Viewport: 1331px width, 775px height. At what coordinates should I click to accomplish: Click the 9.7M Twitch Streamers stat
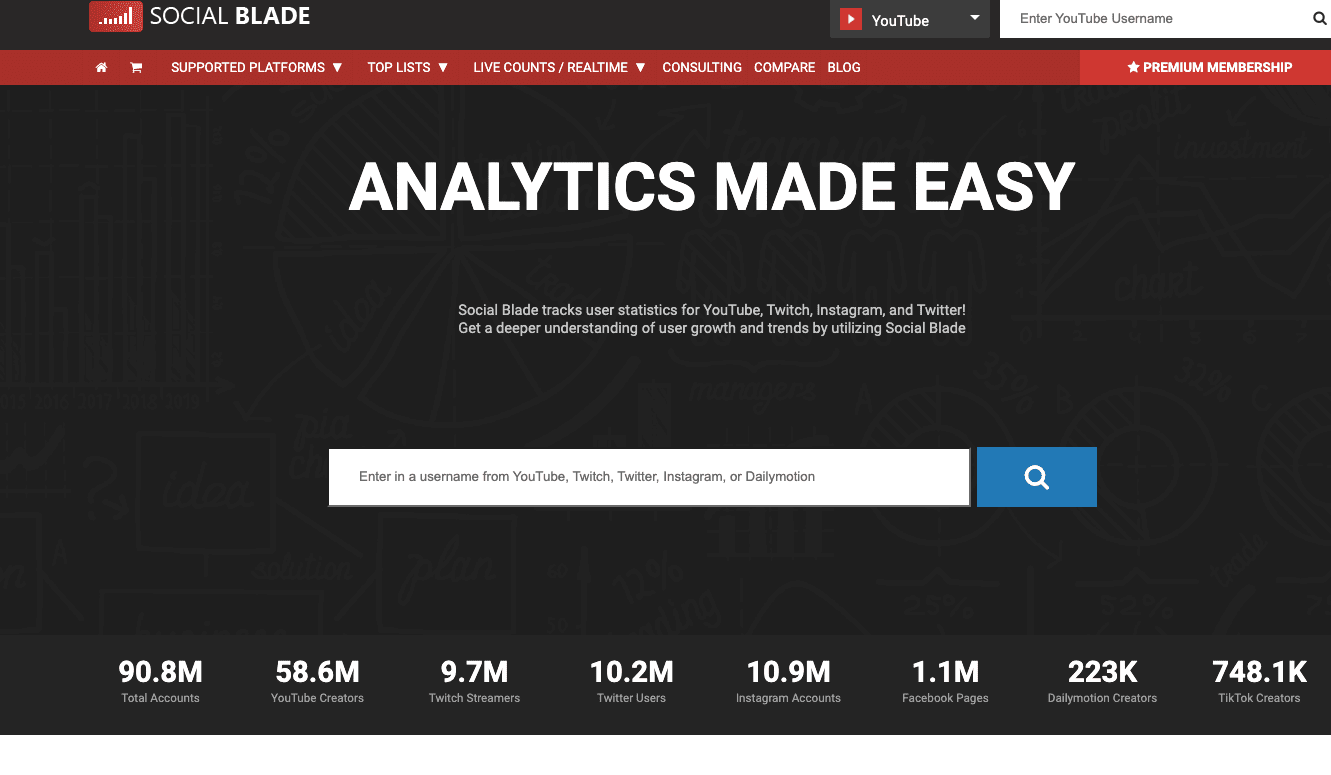point(474,682)
